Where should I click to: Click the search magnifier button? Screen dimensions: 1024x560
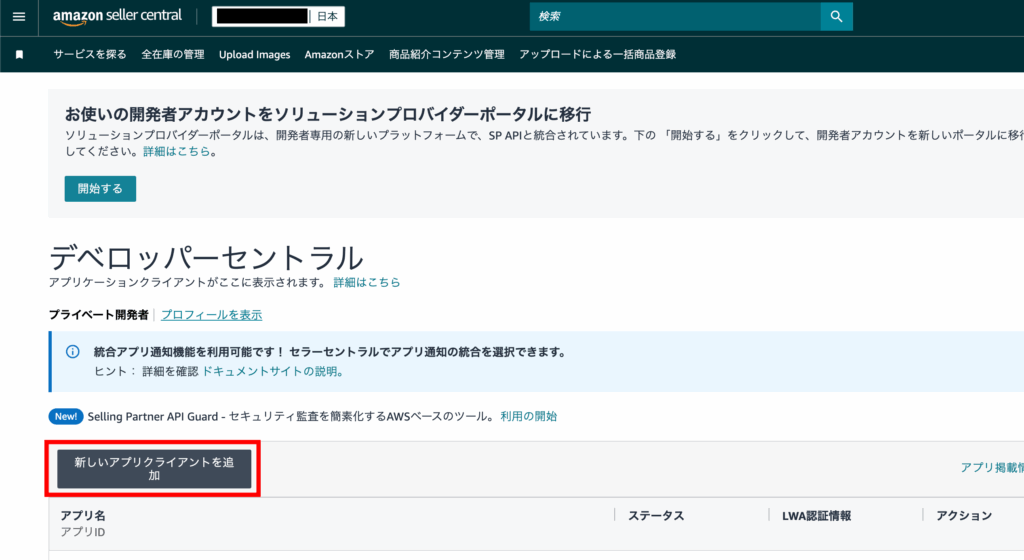[836, 17]
